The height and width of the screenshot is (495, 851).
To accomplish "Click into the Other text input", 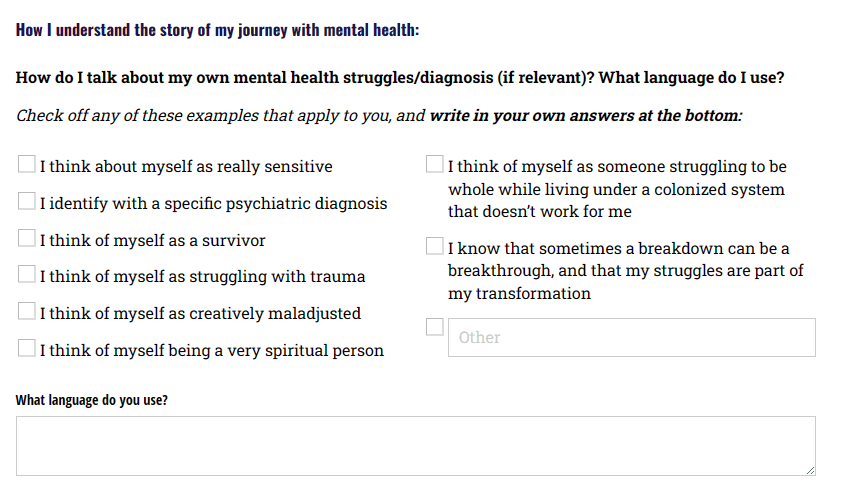I will (x=631, y=338).
